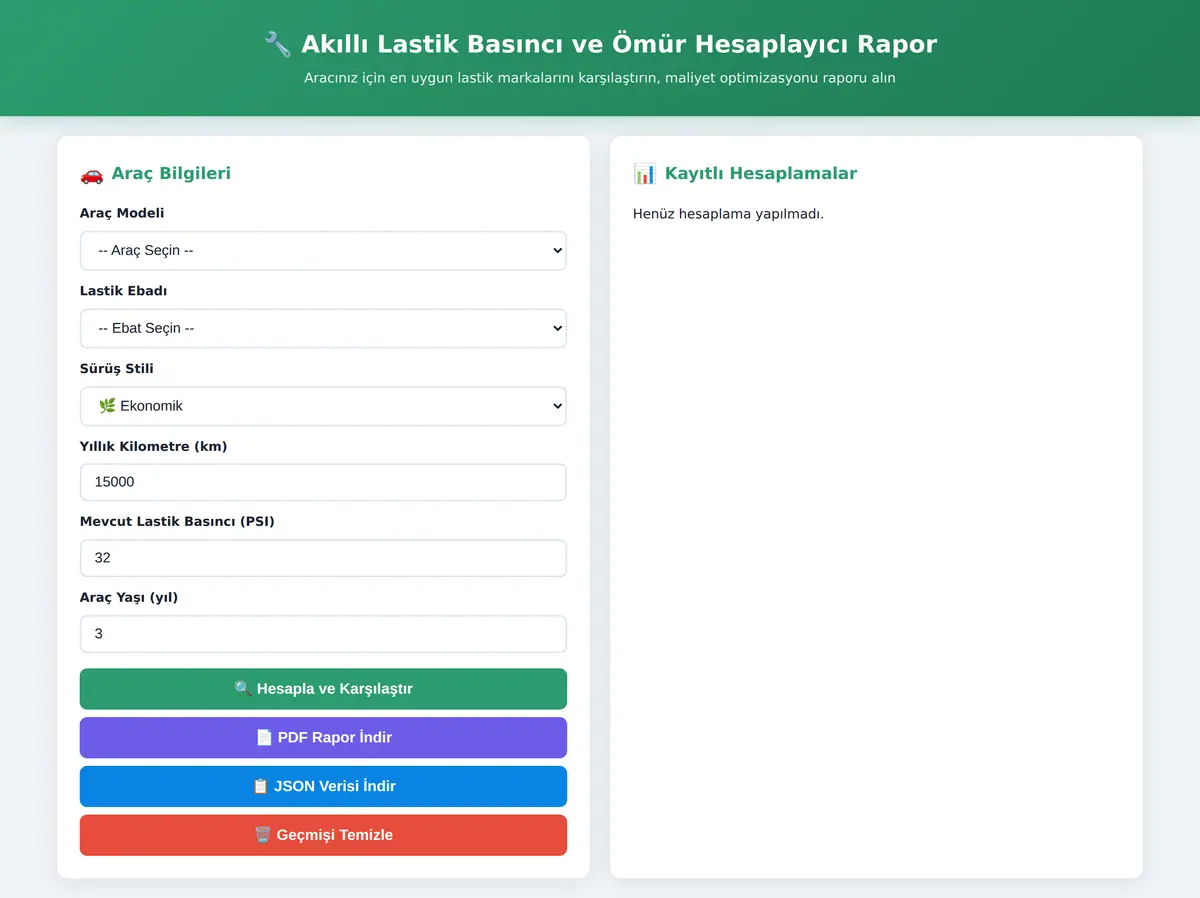The height and width of the screenshot is (898, 1200).
Task: Click JSON Verisi İndir button
Action: [323, 786]
